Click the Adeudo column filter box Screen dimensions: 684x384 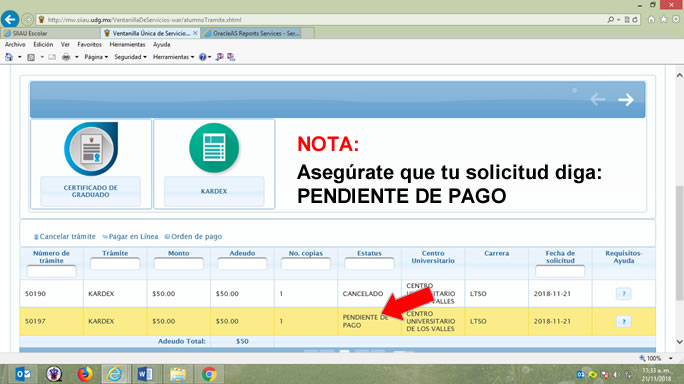242,264
